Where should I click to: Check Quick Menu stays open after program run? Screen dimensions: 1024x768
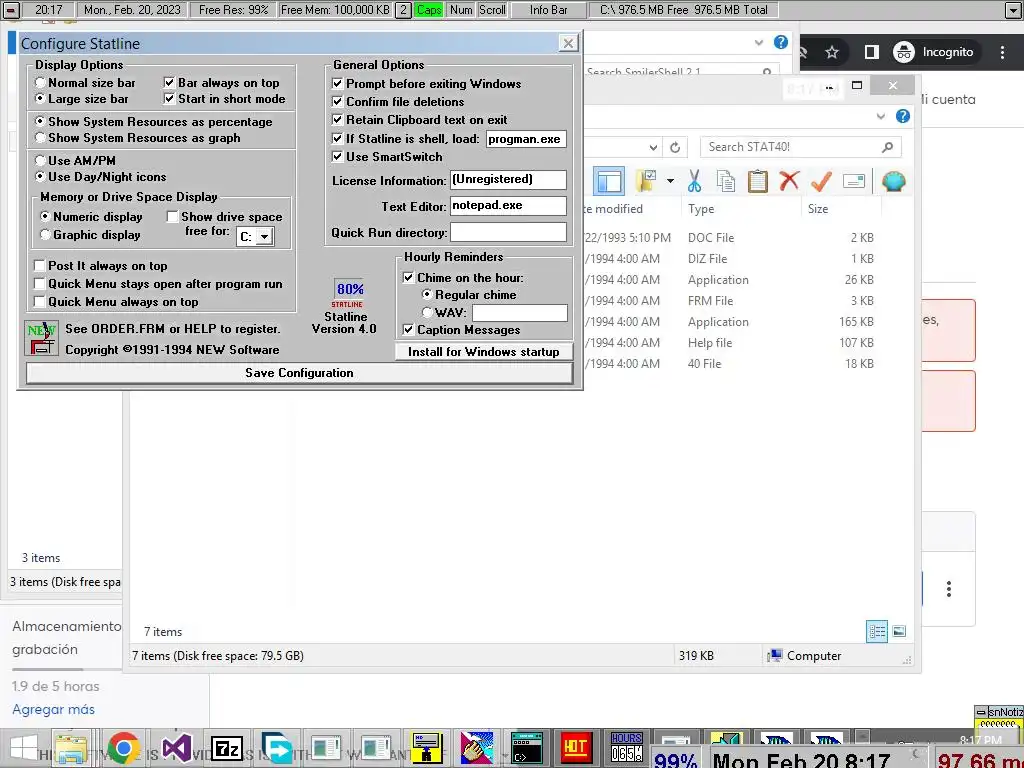pyautogui.click(x=159, y=284)
